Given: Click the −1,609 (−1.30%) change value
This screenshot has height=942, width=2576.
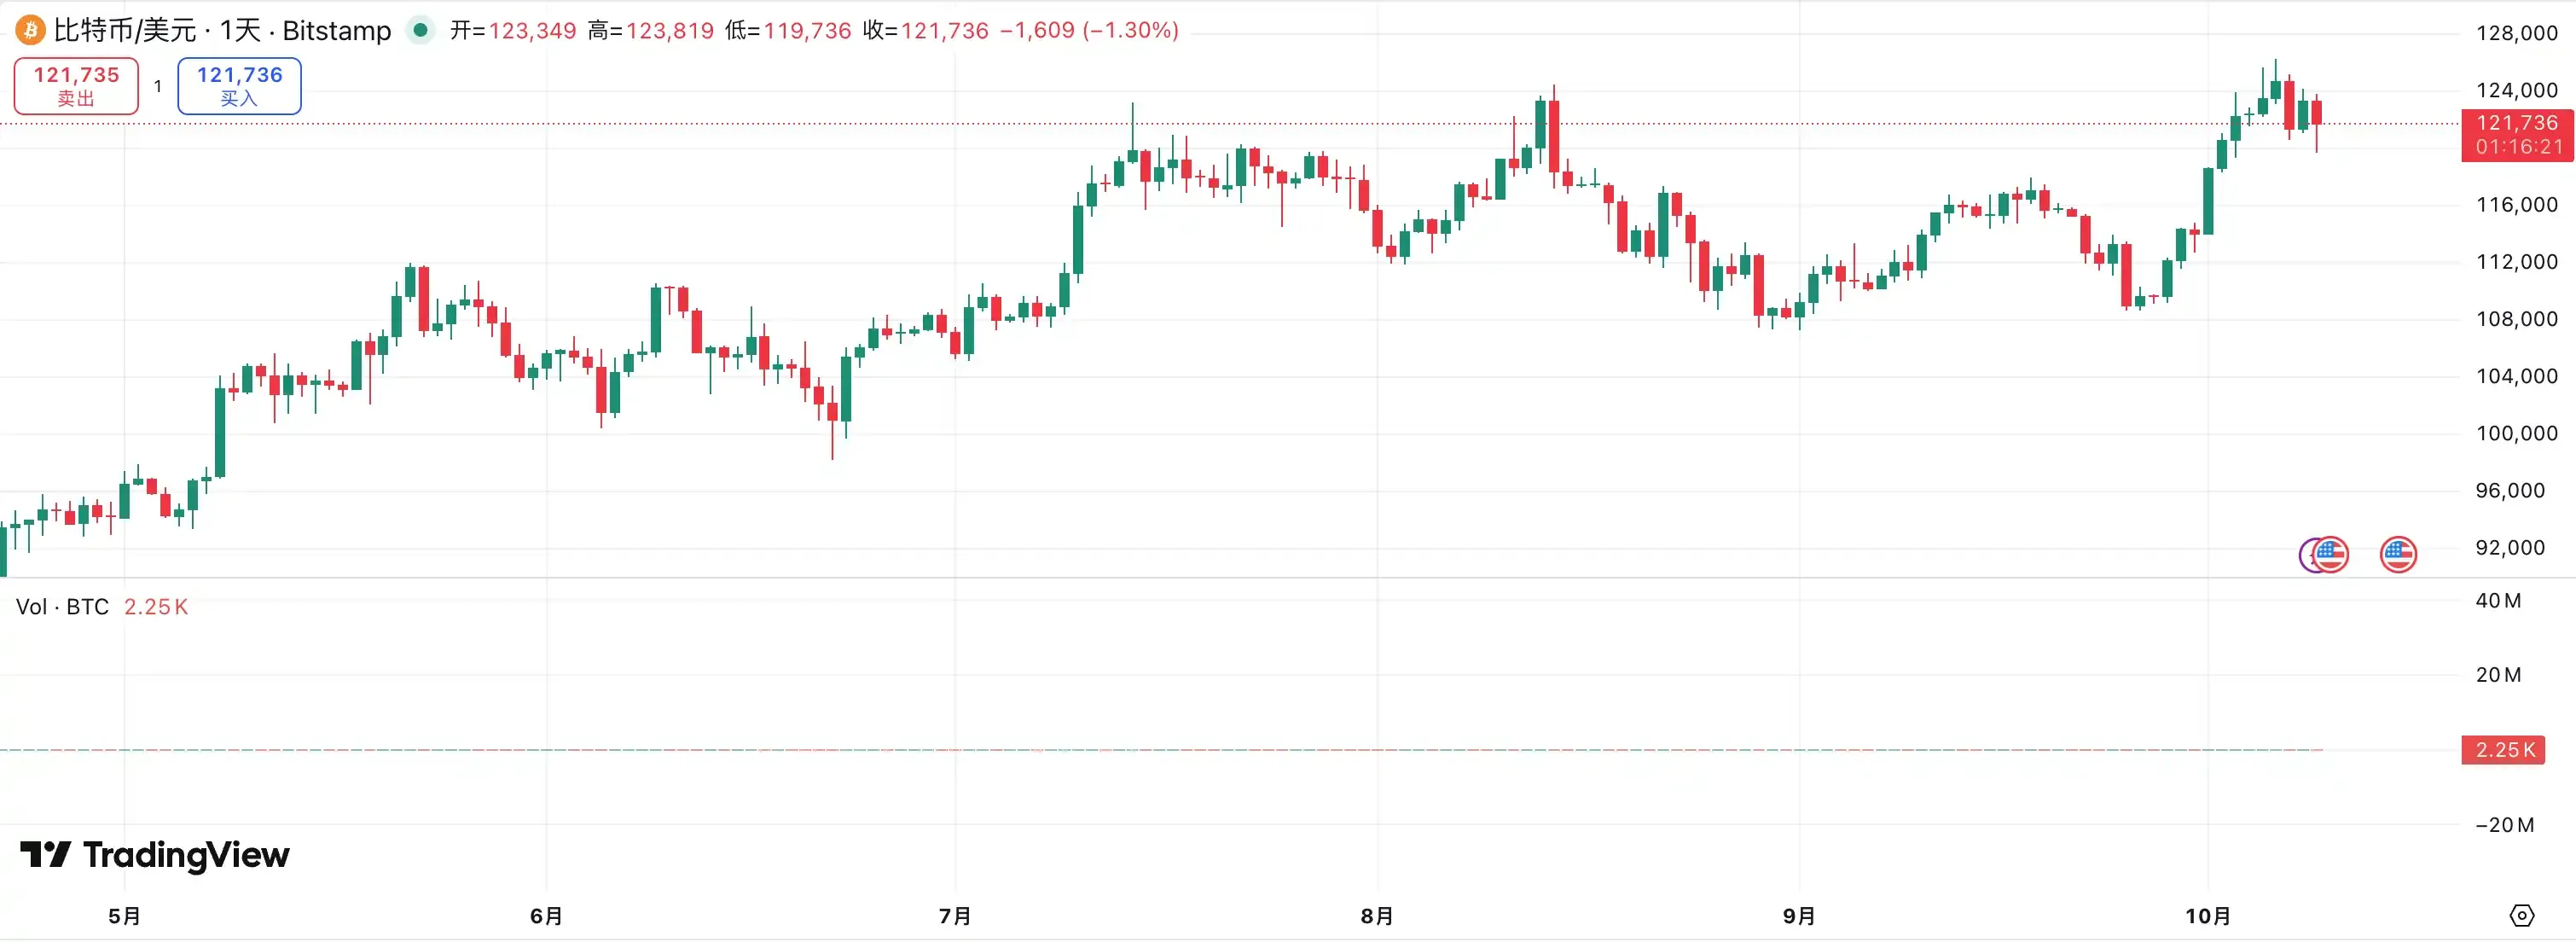Looking at the screenshot, I should click(1089, 30).
